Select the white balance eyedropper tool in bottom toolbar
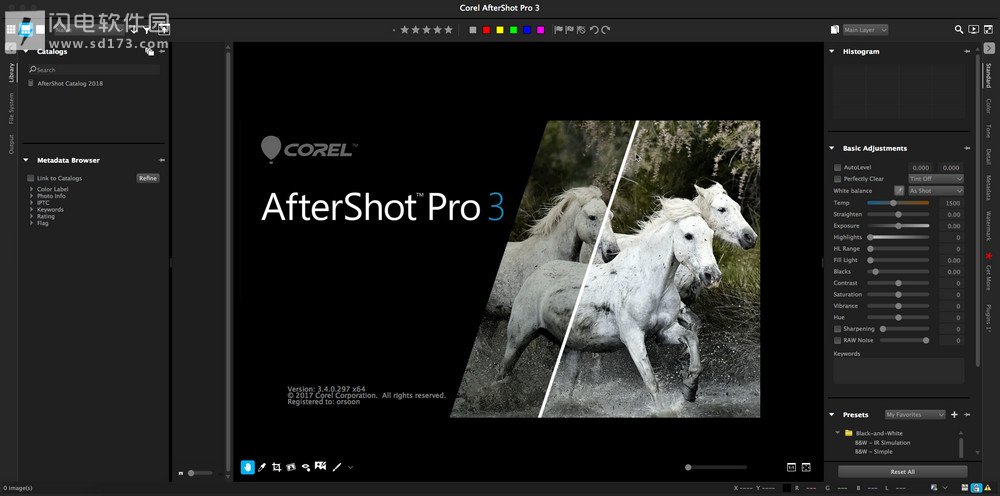The width and height of the screenshot is (1000, 496). (x=262, y=467)
